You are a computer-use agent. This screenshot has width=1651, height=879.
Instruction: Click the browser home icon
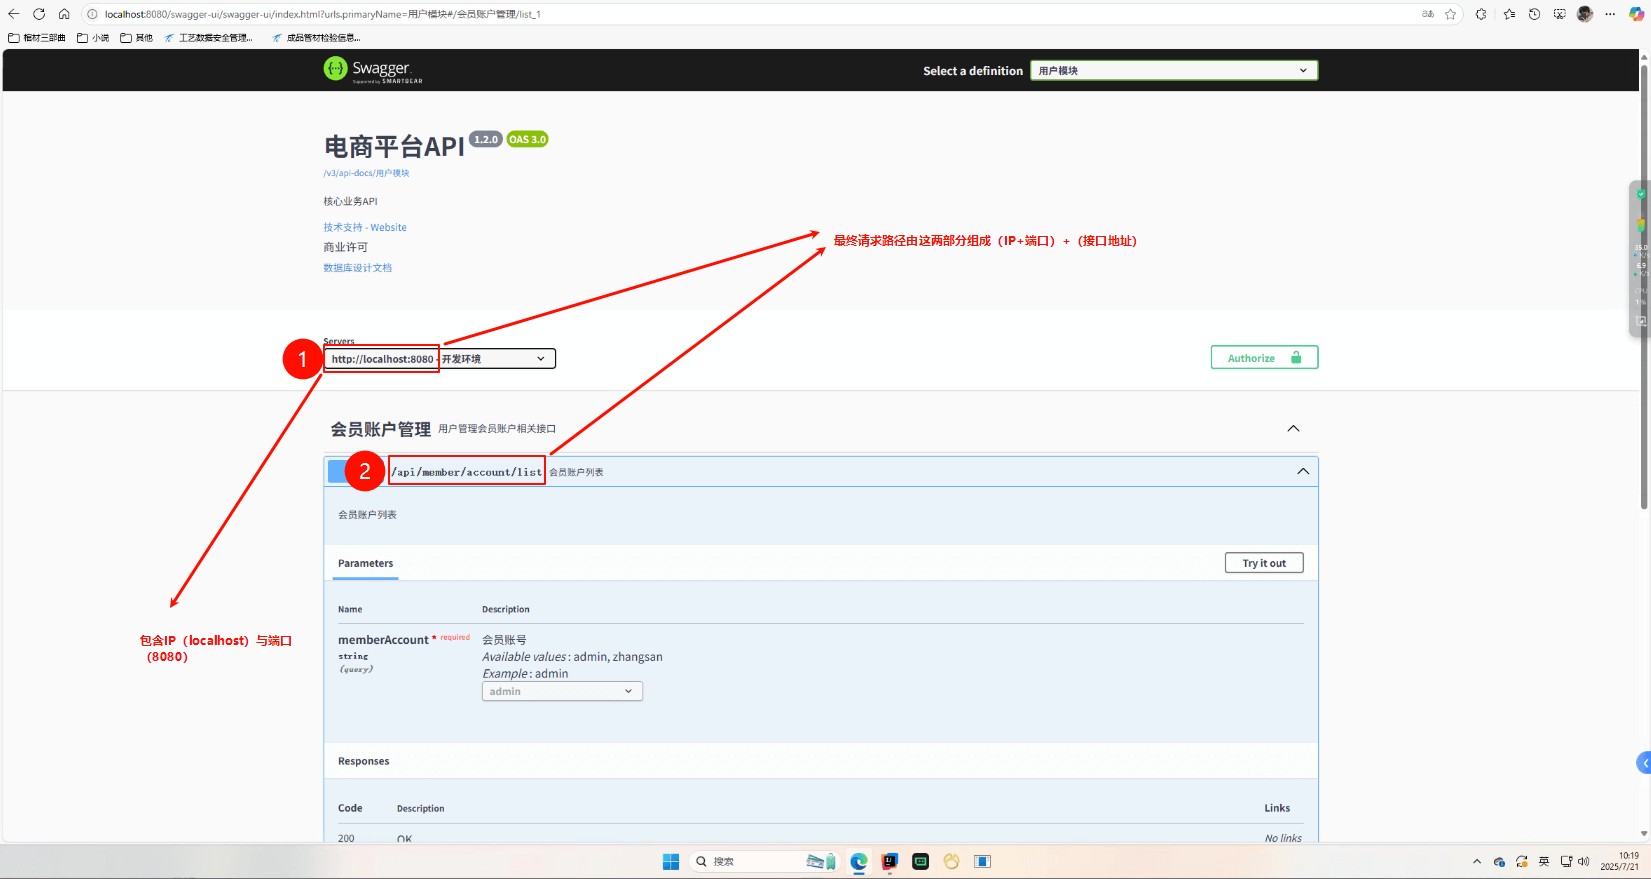click(64, 14)
